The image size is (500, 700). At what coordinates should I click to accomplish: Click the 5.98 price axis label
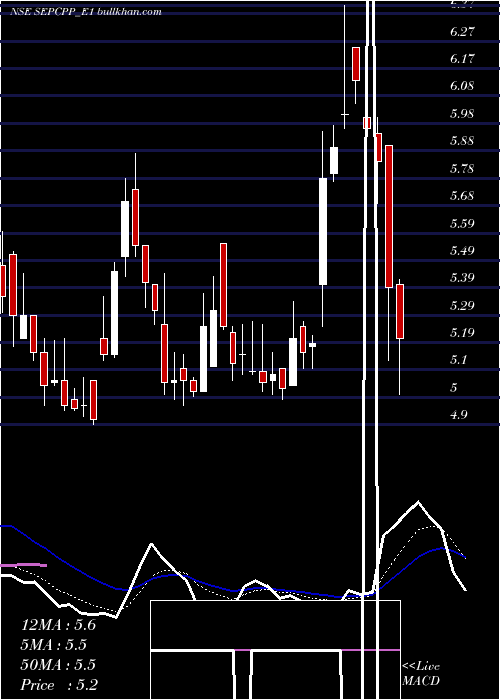(462, 113)
